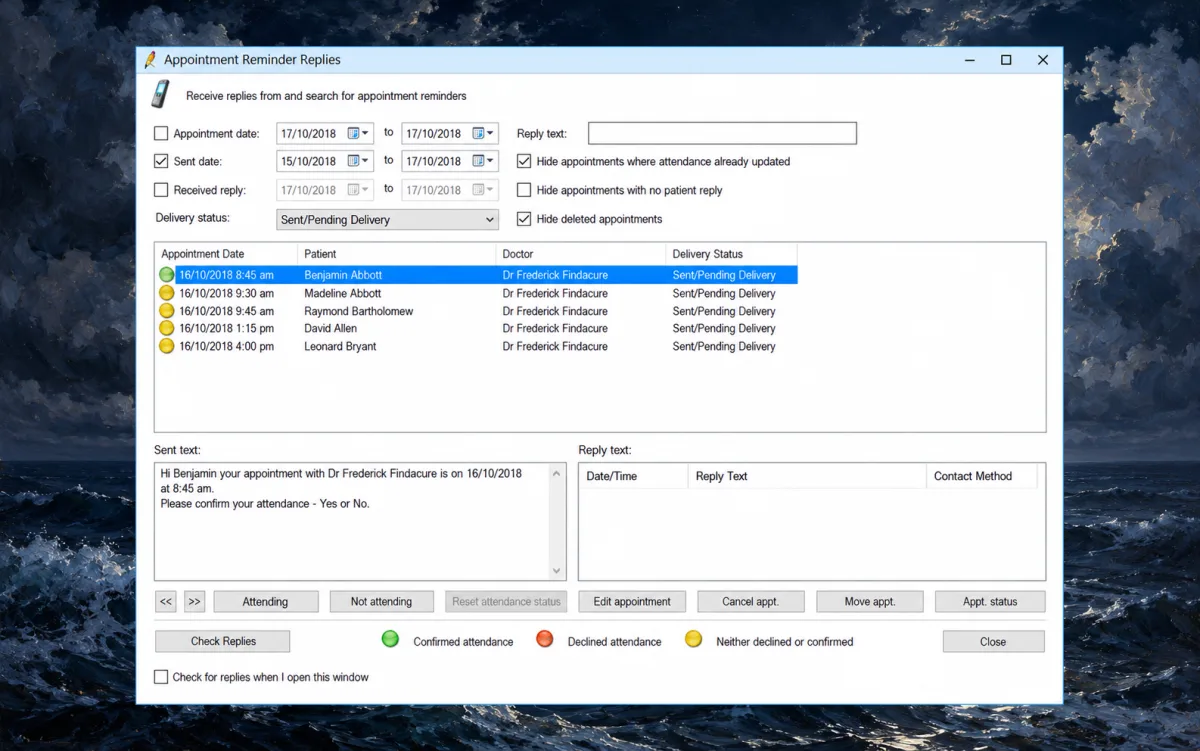Expand the Sent date start dropdown arrow
Screen dimensions: 1200x751
click(366, 161)
